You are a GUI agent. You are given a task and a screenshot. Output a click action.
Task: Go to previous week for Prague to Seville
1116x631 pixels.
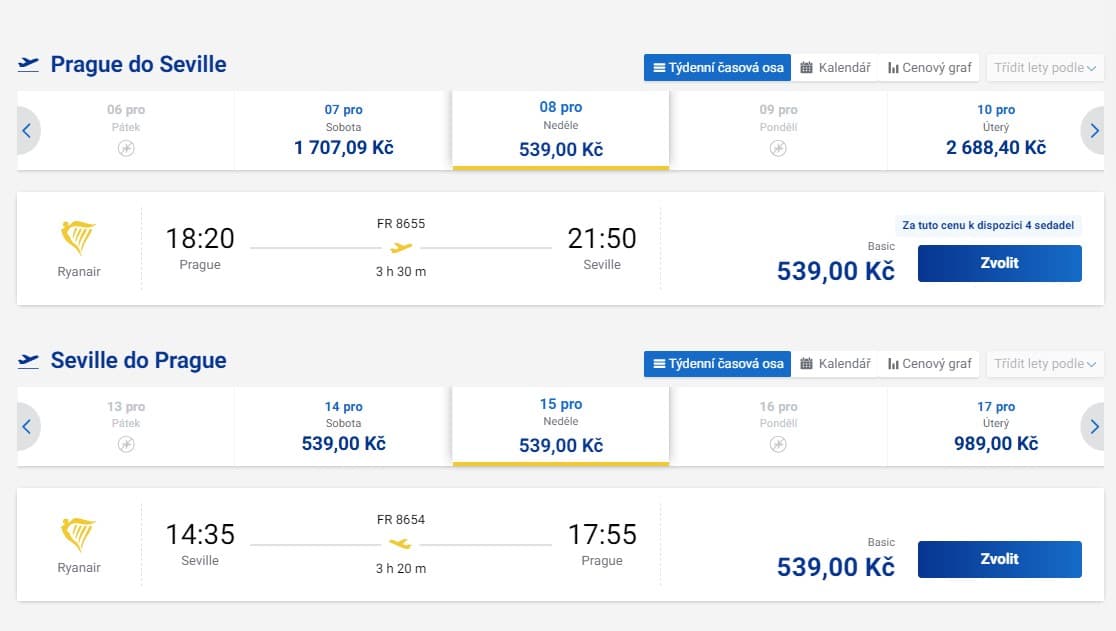click(27, 130)
